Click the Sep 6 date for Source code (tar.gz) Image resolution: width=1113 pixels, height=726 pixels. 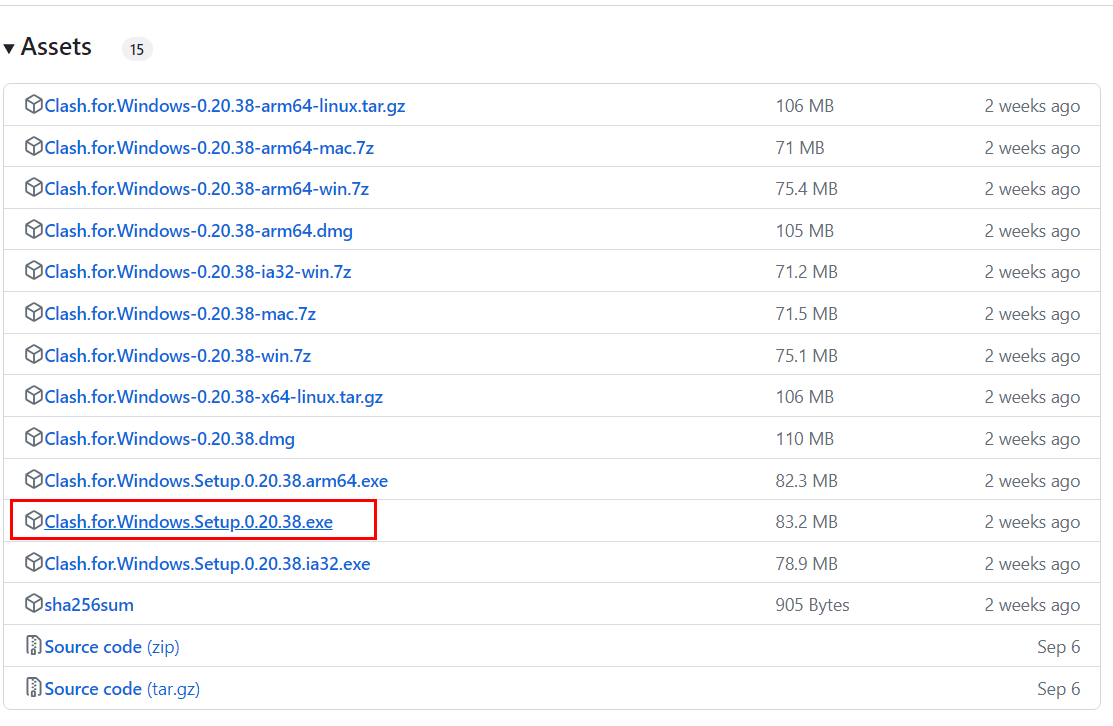click(x=1058, y=688)
